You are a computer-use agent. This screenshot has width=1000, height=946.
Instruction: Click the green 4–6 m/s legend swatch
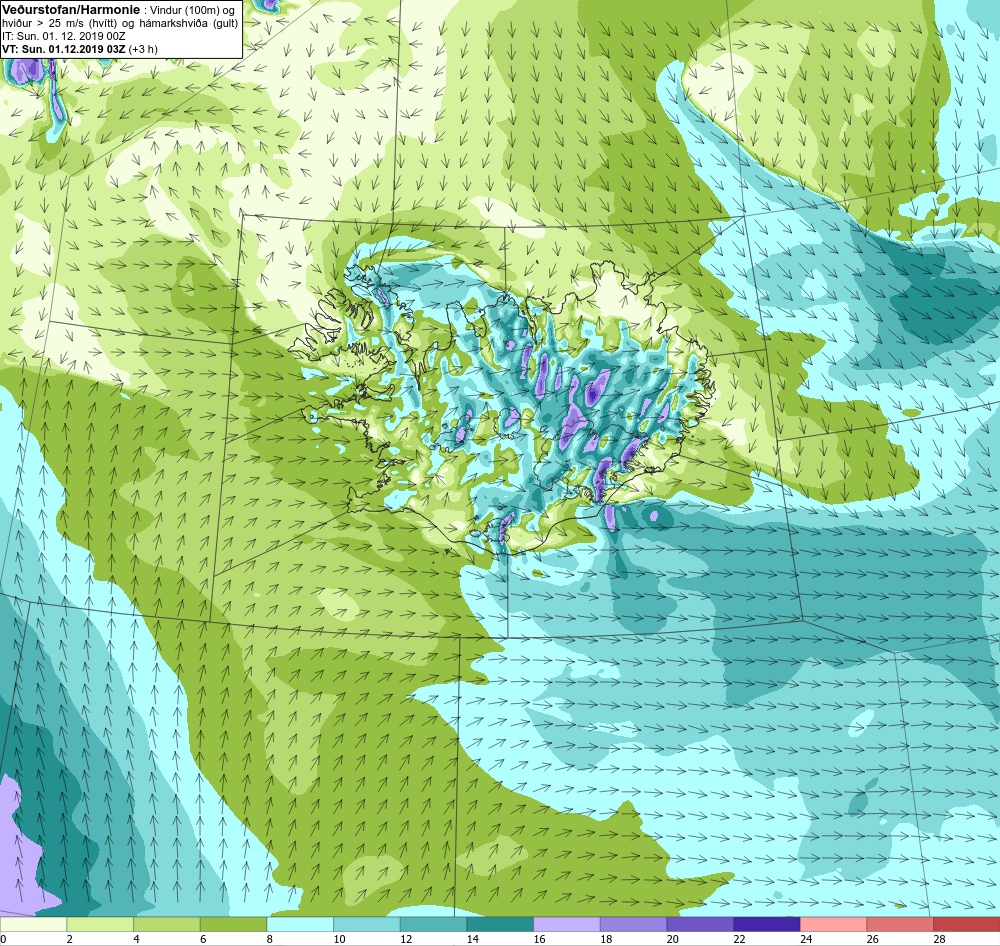click(x=166, y=924)
